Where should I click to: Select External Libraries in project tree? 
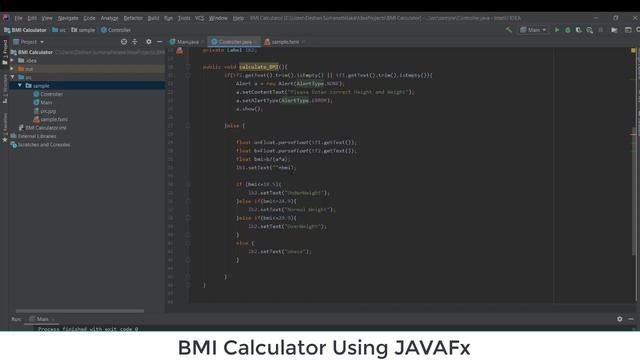(x=33, y=136)
